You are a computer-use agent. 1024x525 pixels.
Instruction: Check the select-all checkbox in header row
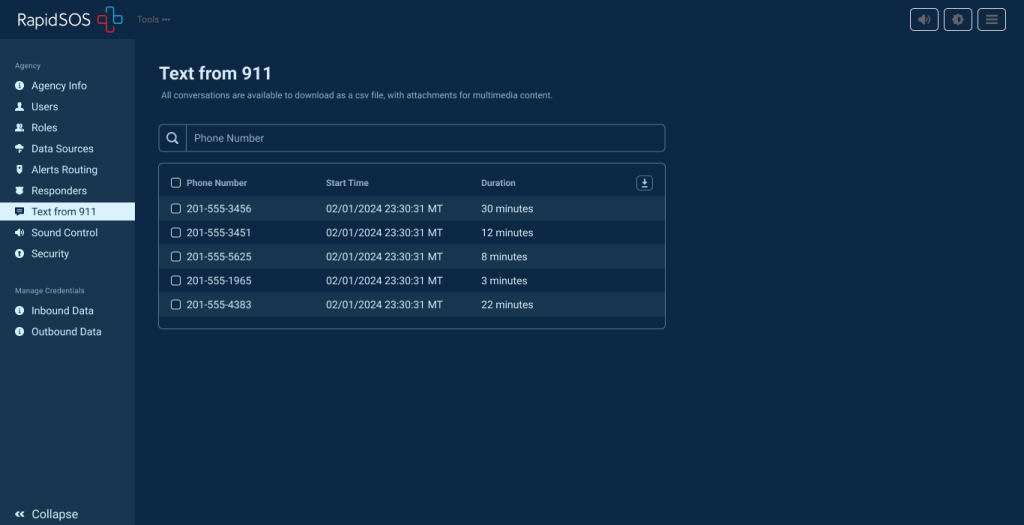[176, 183]
